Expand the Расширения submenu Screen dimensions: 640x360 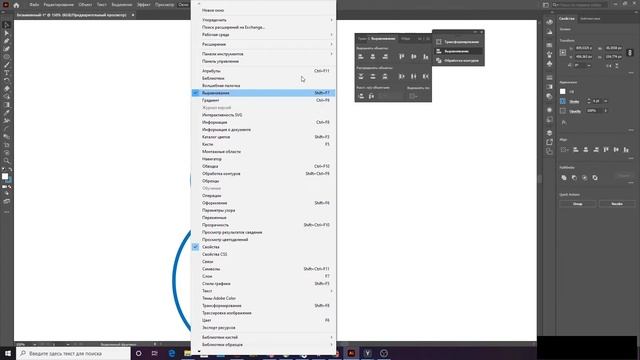pyautogui.click(x=263, y=44)
